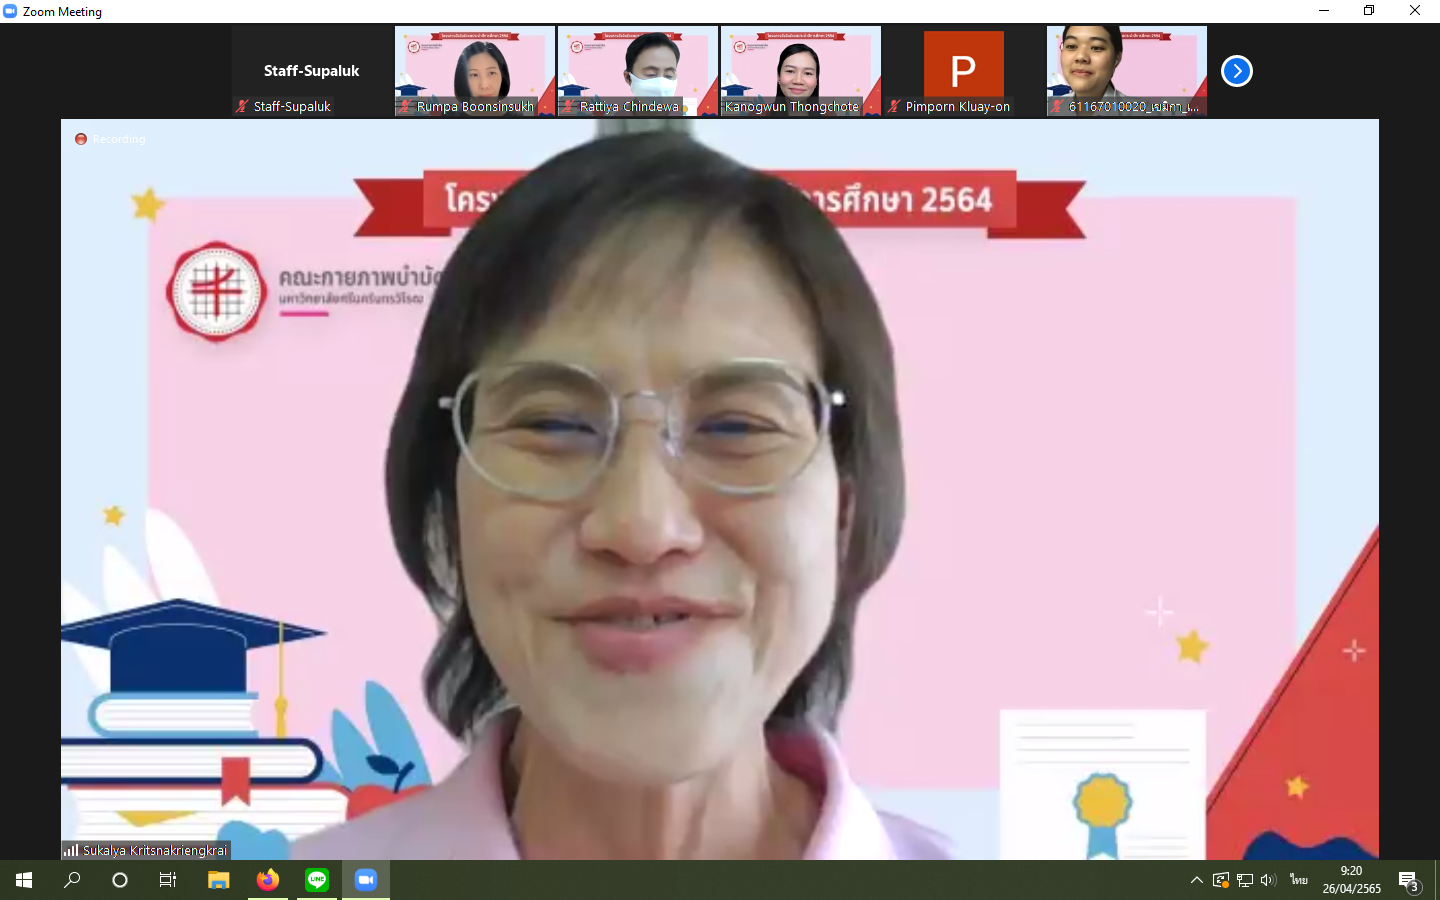Screen dimensions: 1440x900
Task: Expand hidden system tray icons chevron
Action: coord(1196,880)
